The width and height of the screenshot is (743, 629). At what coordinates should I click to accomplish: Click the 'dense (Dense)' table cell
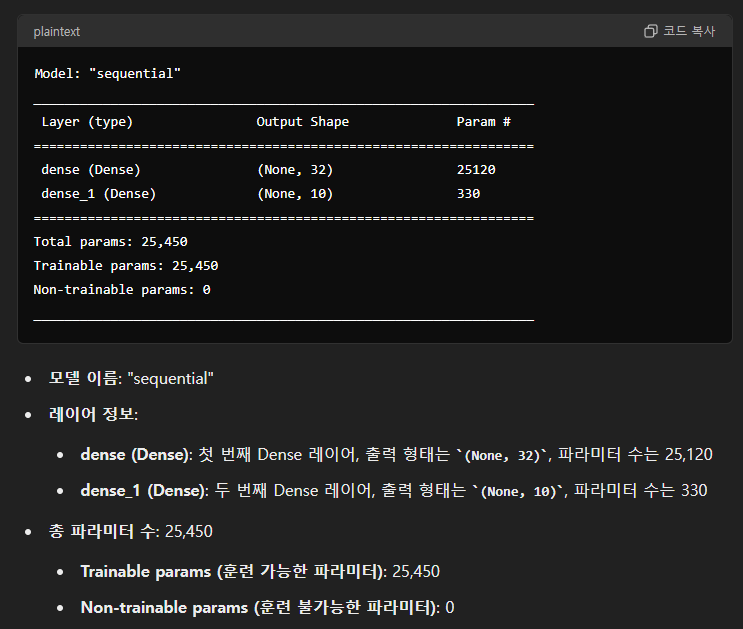point(91,170)
